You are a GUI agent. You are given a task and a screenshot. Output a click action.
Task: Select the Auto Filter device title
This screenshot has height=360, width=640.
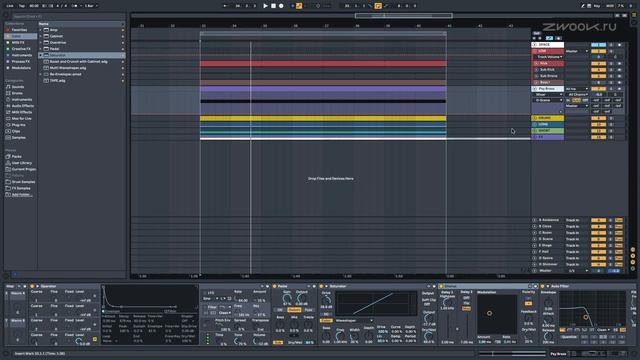click(560, 286)
